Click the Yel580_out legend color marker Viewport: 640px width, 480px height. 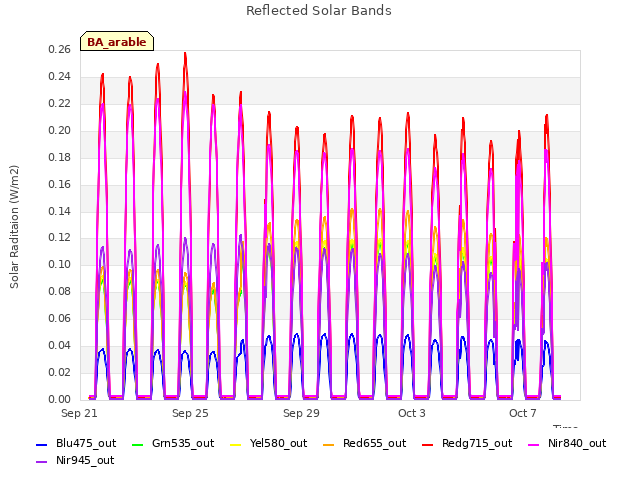[x=236, y=444]
